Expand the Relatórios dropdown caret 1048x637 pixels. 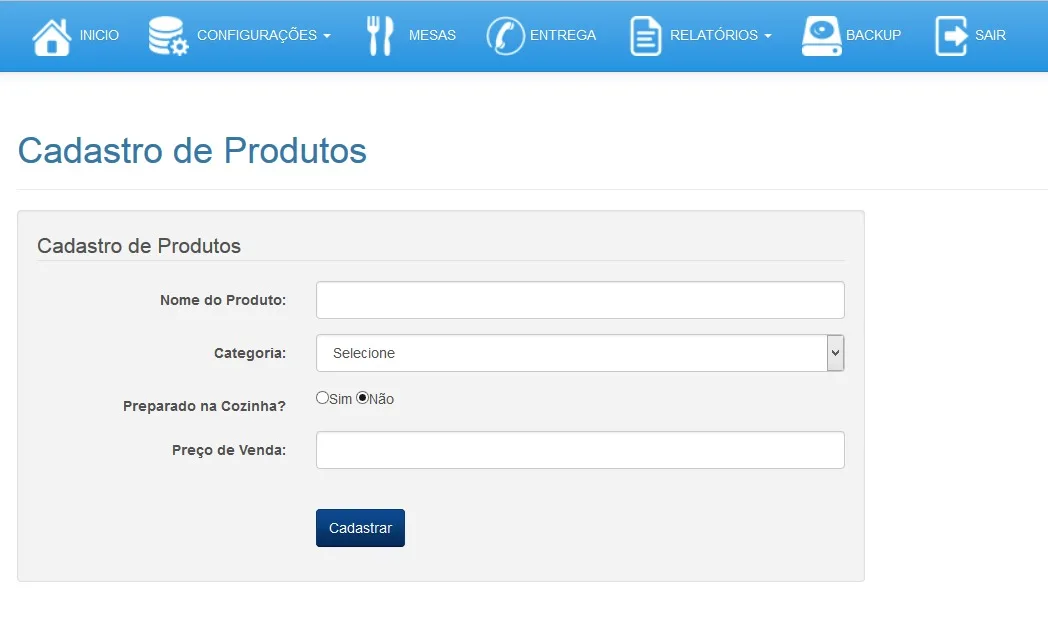tap(768, 36)
